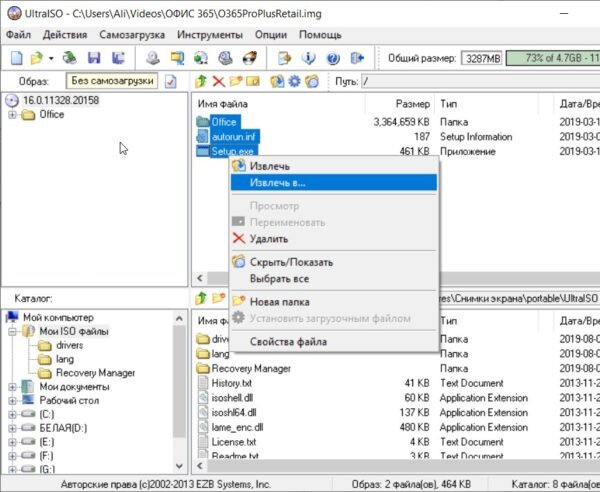Click New folder icon in image toolbar
Viewport: 600px width, 492px height.
(x=236, y=81)
